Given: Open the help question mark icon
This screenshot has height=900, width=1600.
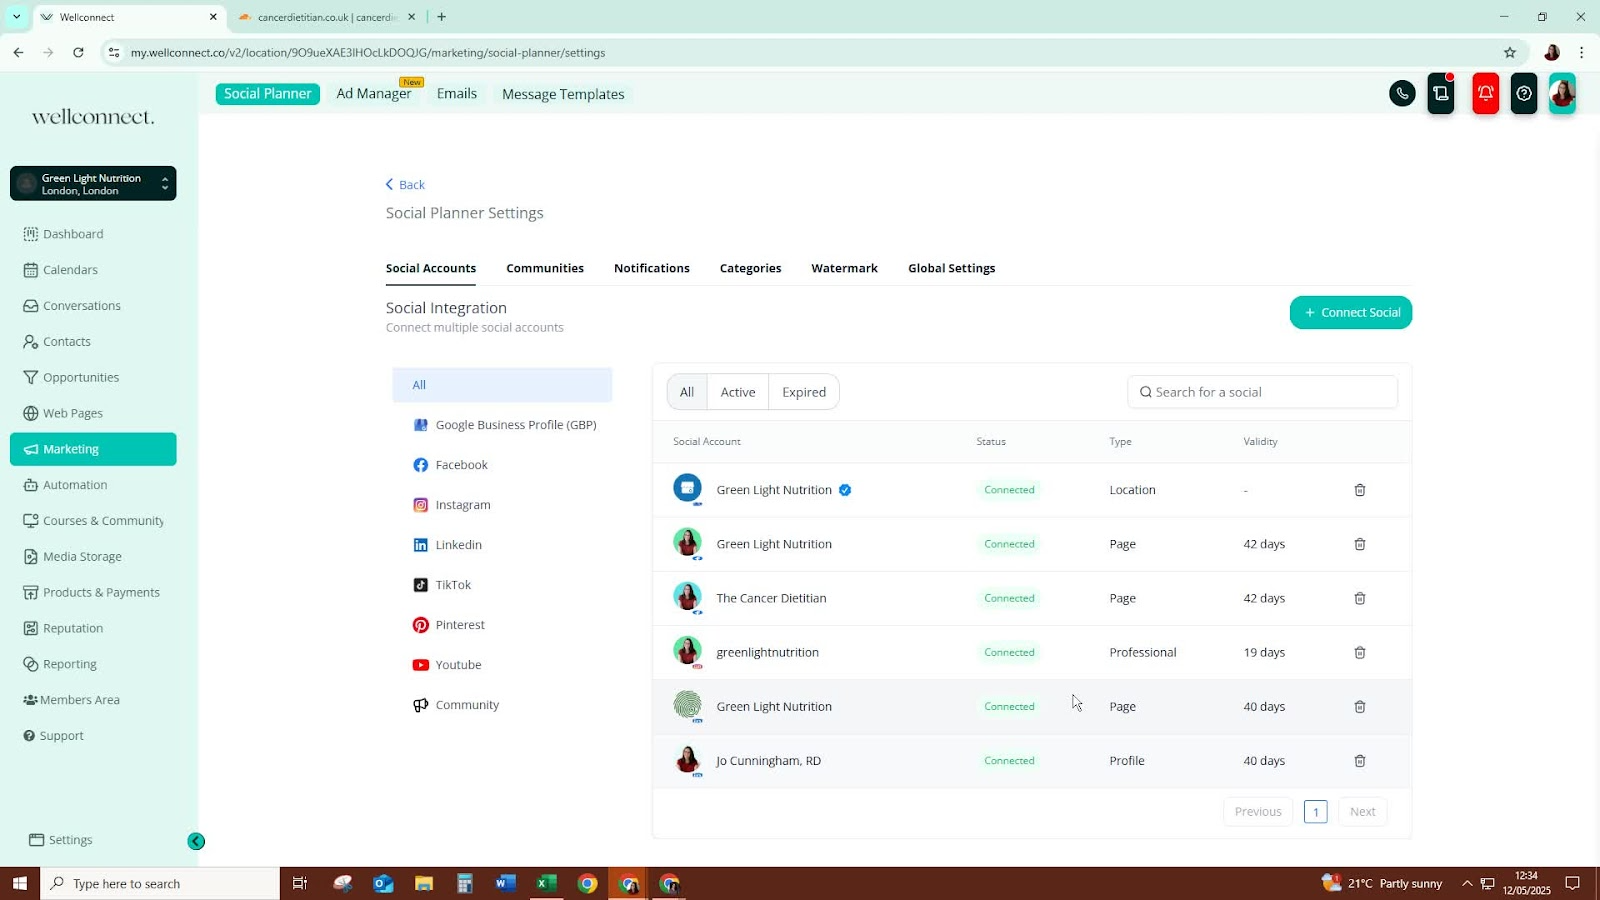Looking at the screenshot, I should click(x=1523, y=94).
